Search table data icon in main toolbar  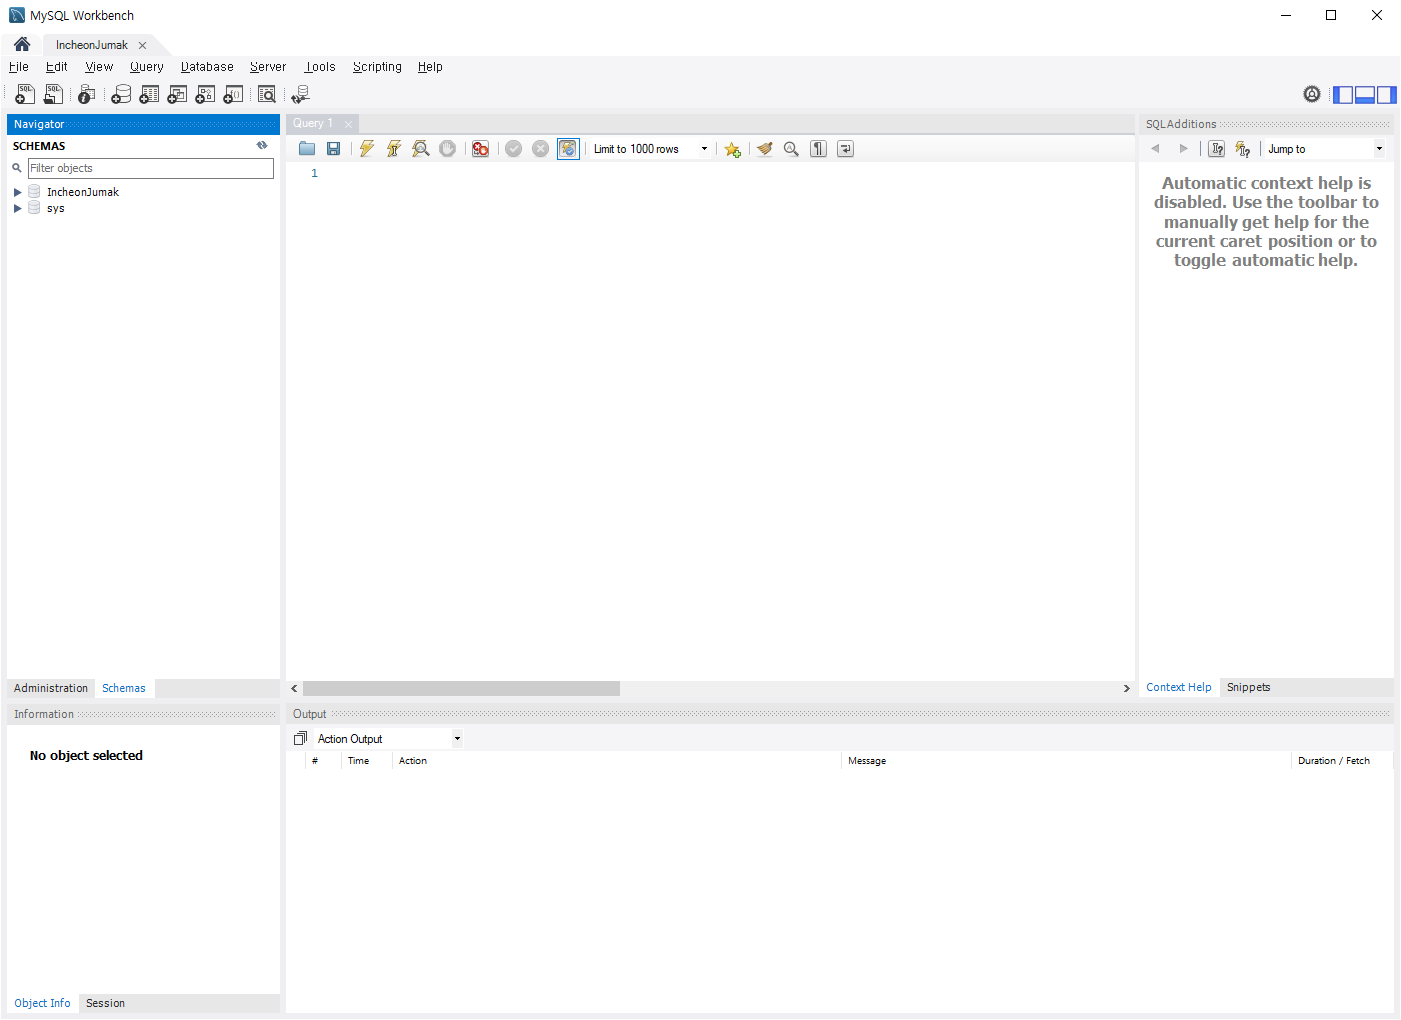267,94
